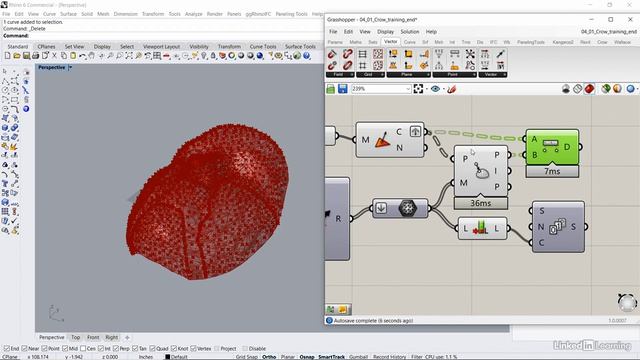
Task: Click the blue Render sphere icon in Rhino
Action: [x=260, y=56]
